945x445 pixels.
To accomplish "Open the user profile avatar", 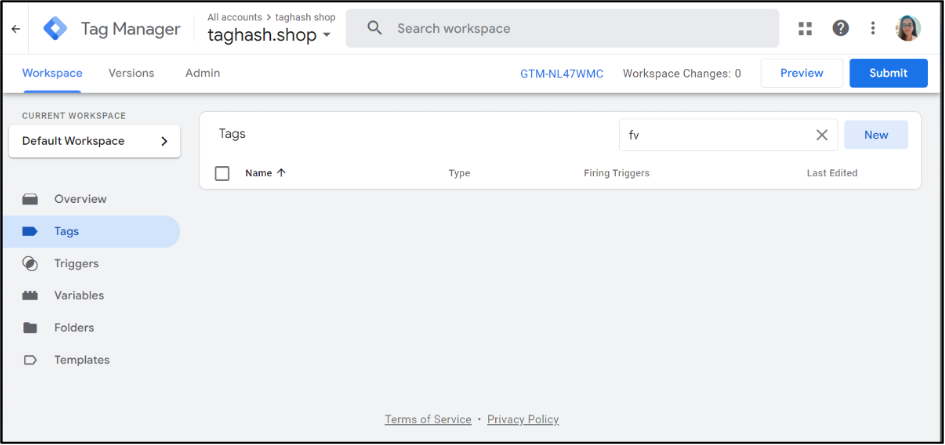I will click(908, 28).
